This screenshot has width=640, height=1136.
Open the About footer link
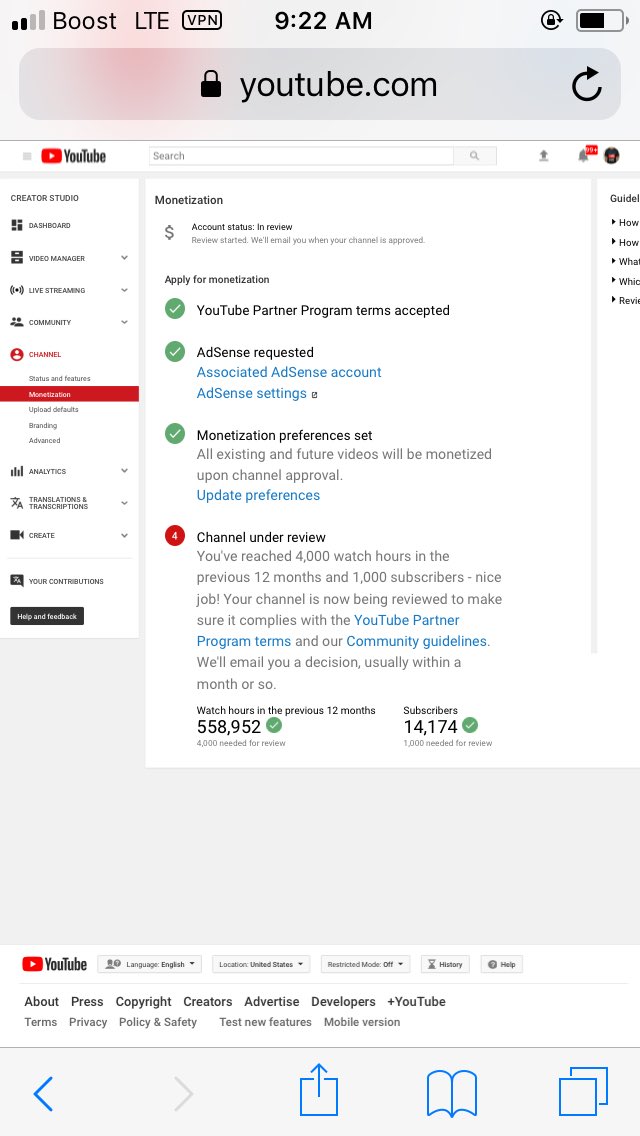[x=41, y=1001]
